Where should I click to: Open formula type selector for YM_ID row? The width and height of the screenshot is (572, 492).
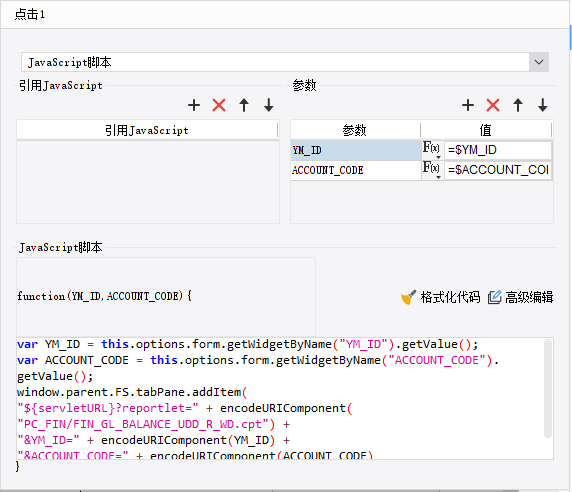click(432, 150)
